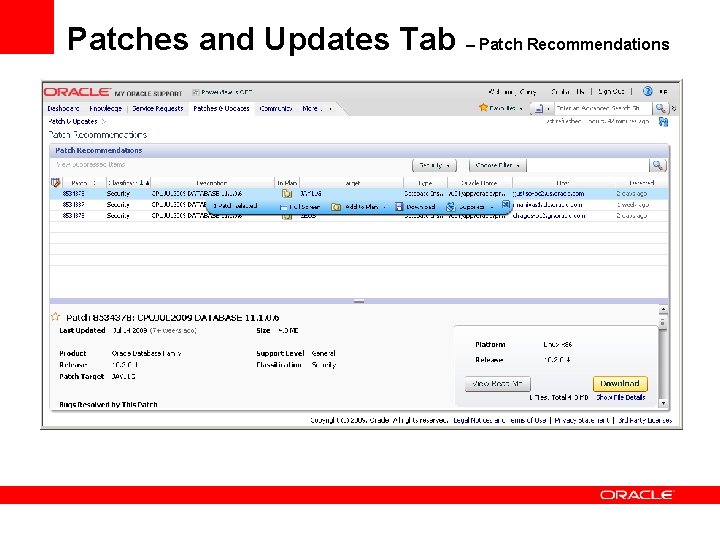Select the first Security patch row
Screen dimensions: 720x540
point(359,193)
